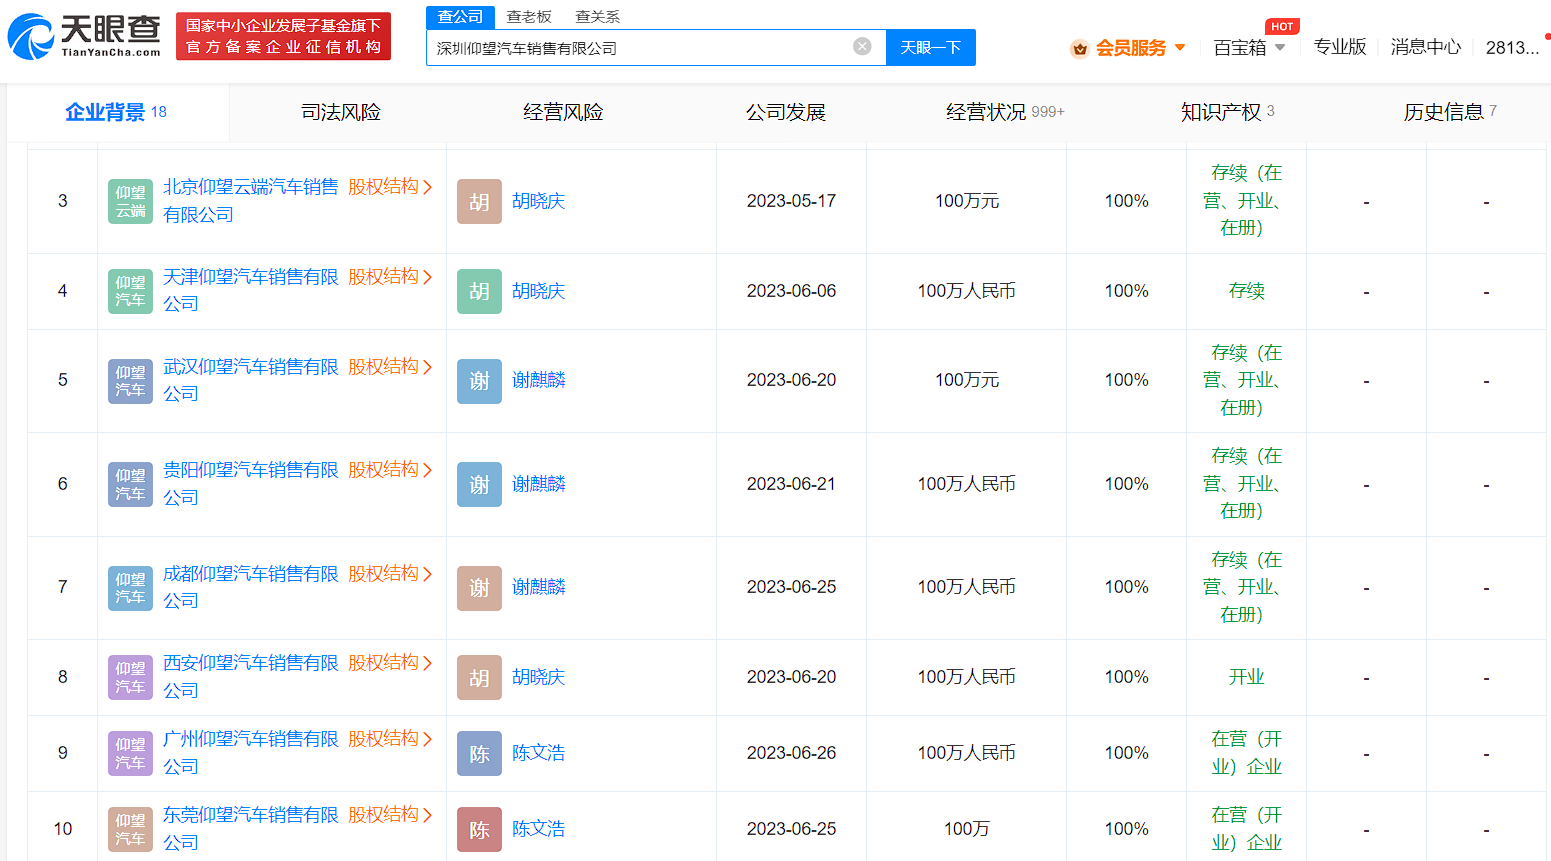
Task: Open 天津仰望汽车销售 company logo thumbnail
Action: click(130, 291)
